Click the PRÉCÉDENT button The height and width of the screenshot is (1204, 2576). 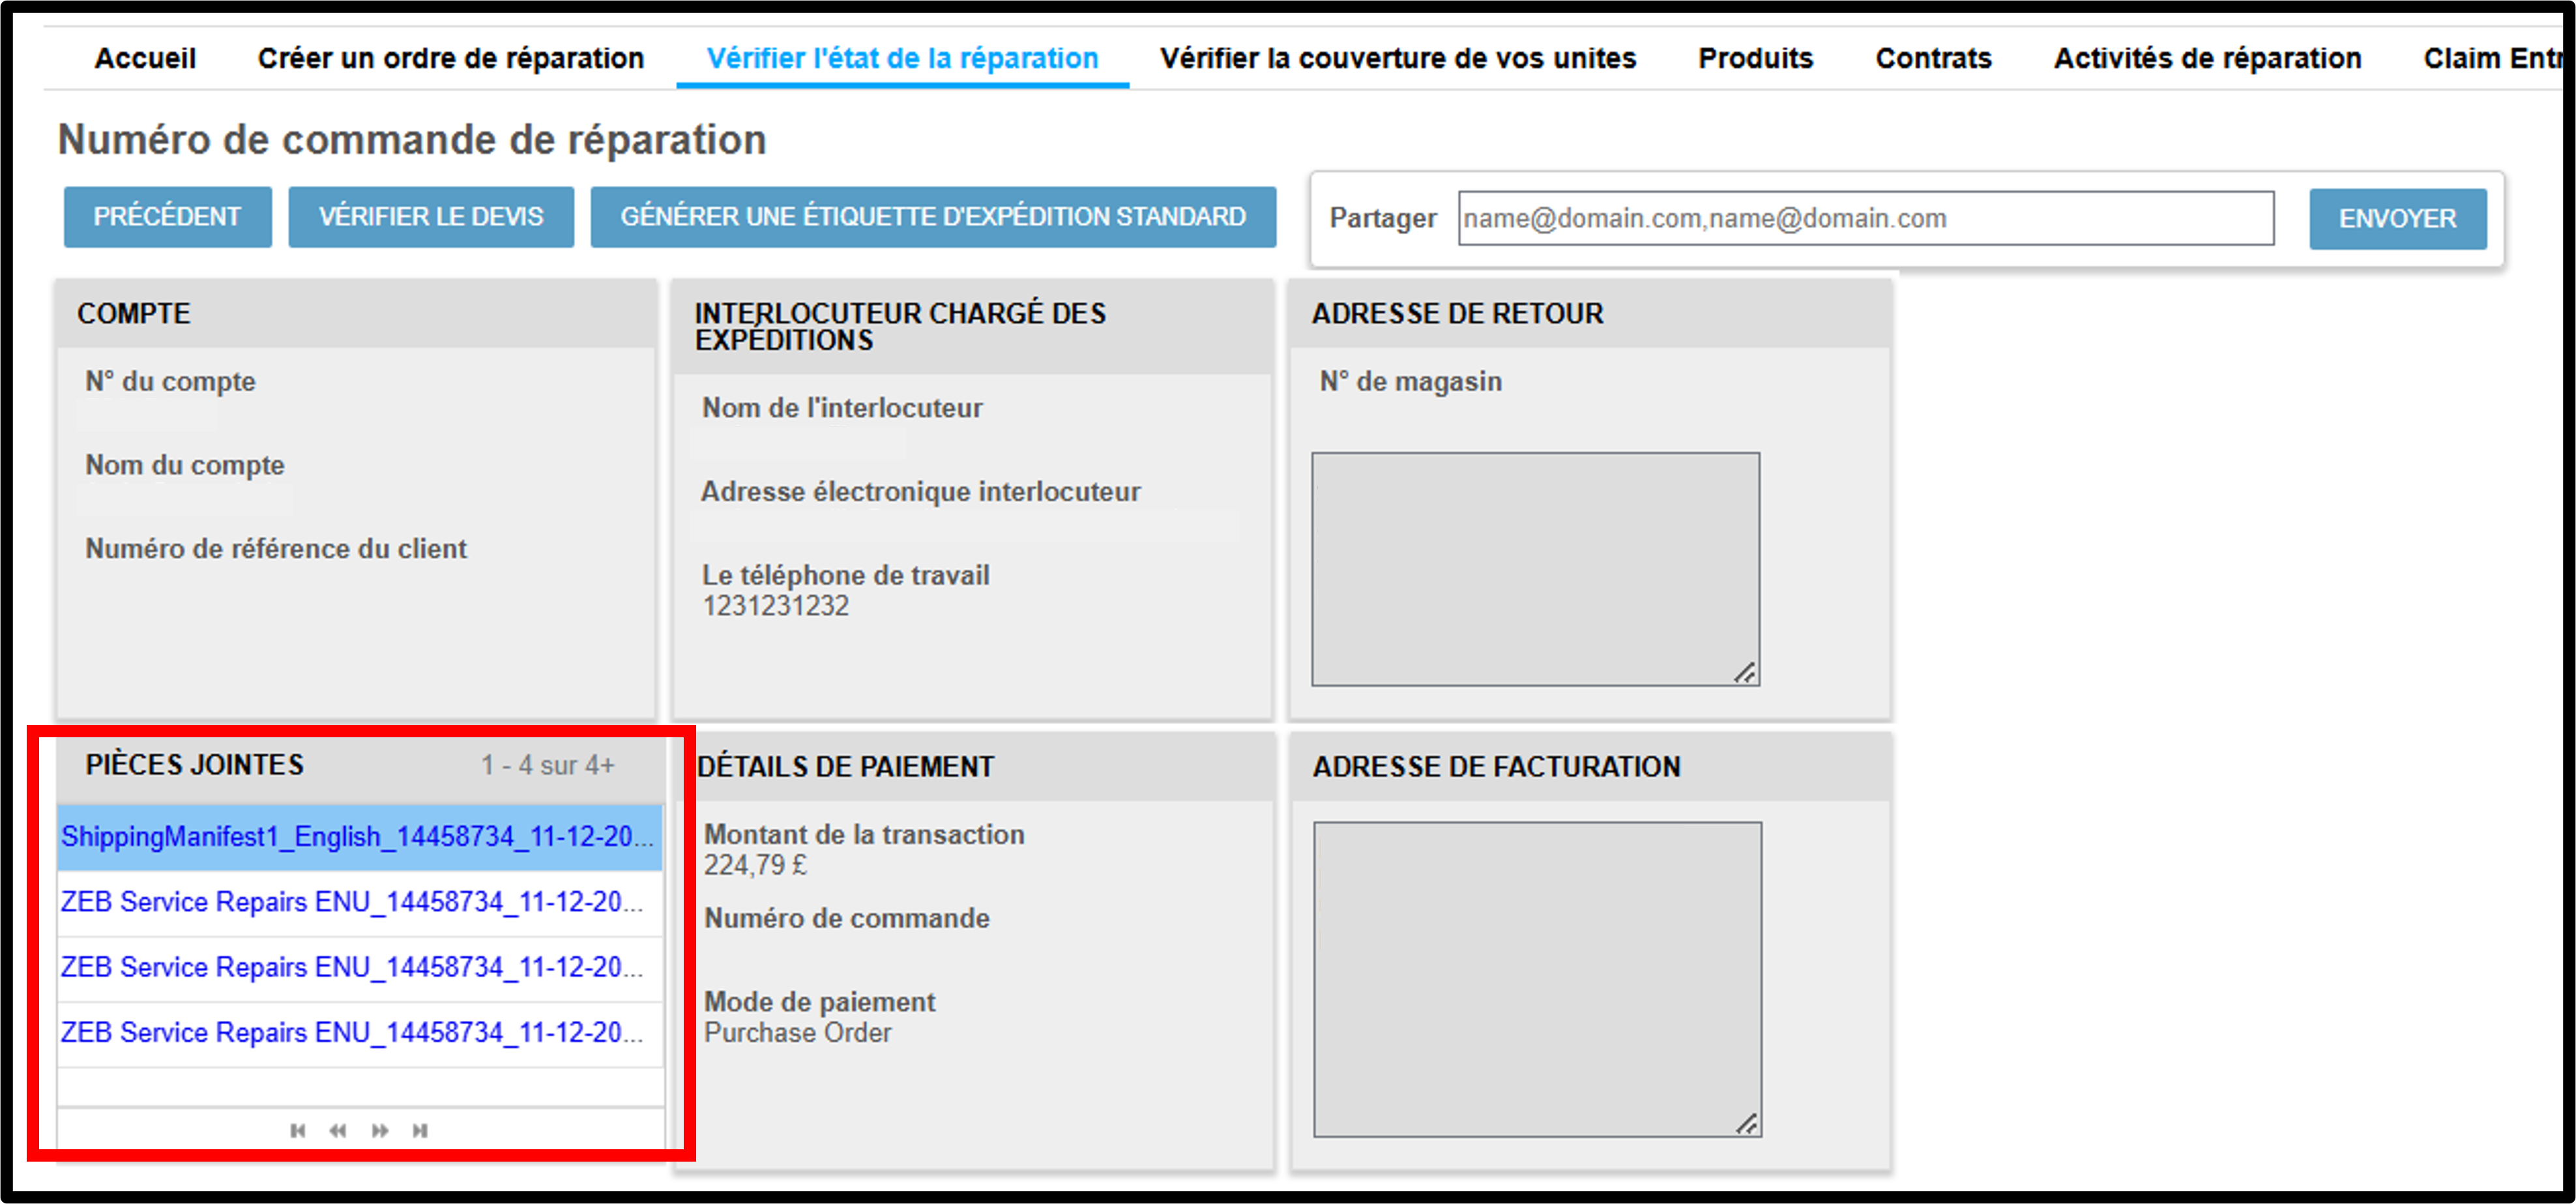pyautogui.click(x=167, y=216)
